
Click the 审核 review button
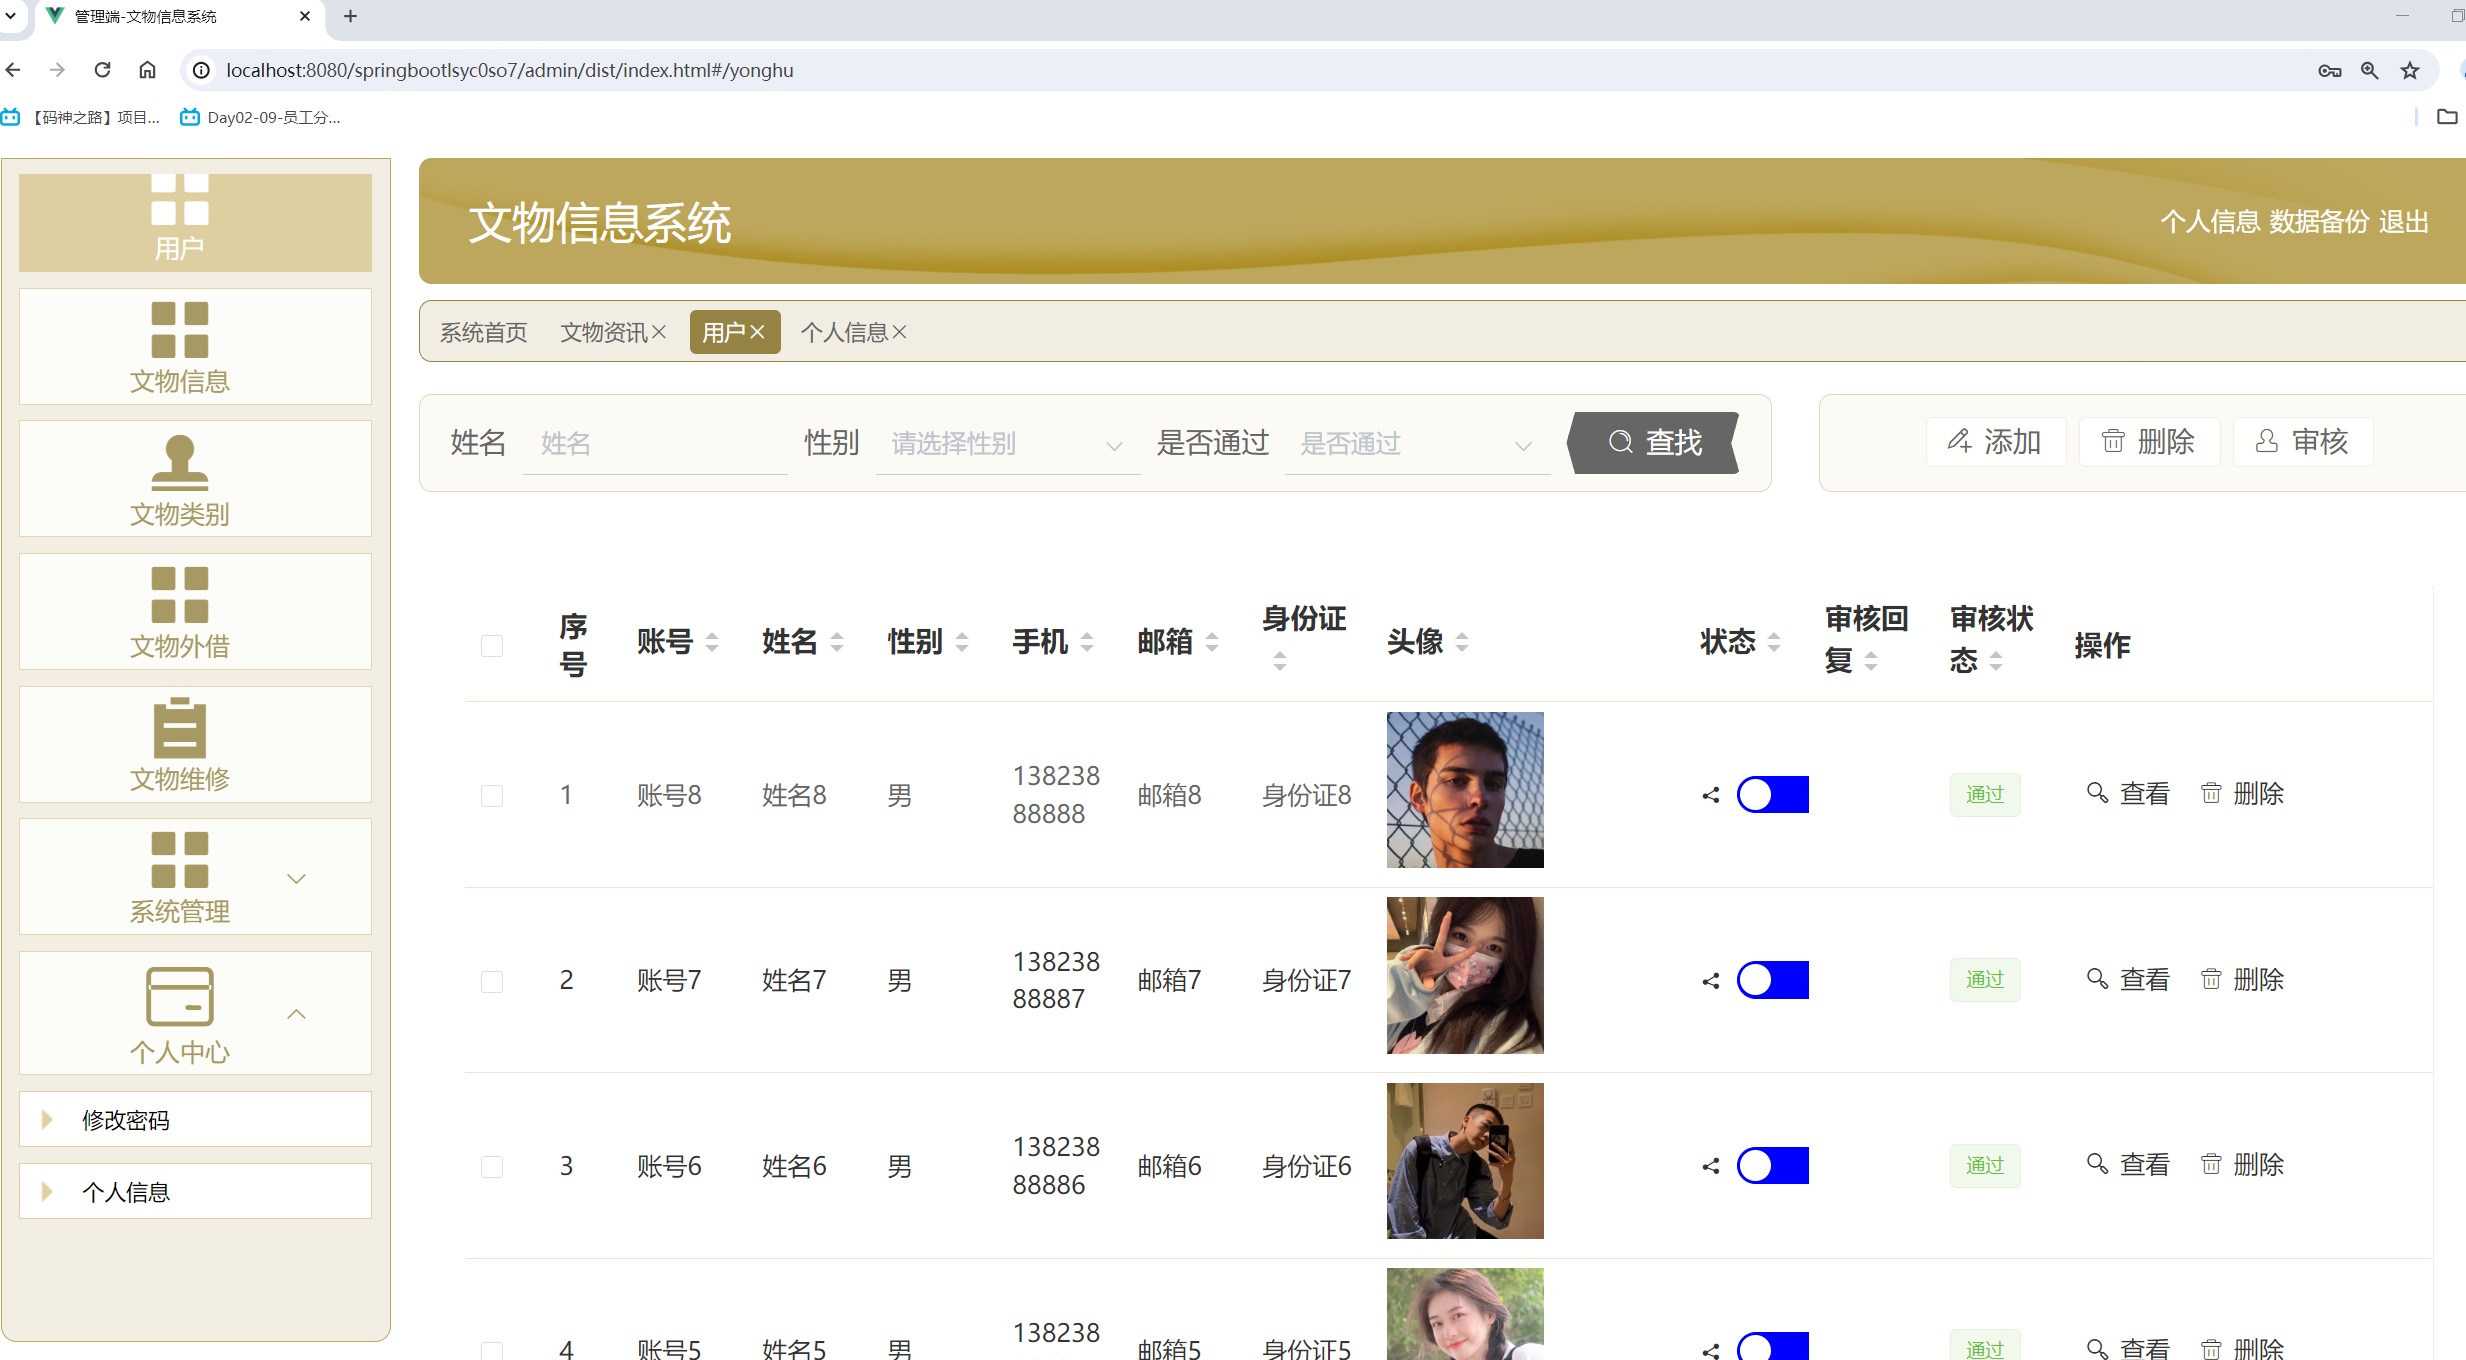(x=2302, y=441)
